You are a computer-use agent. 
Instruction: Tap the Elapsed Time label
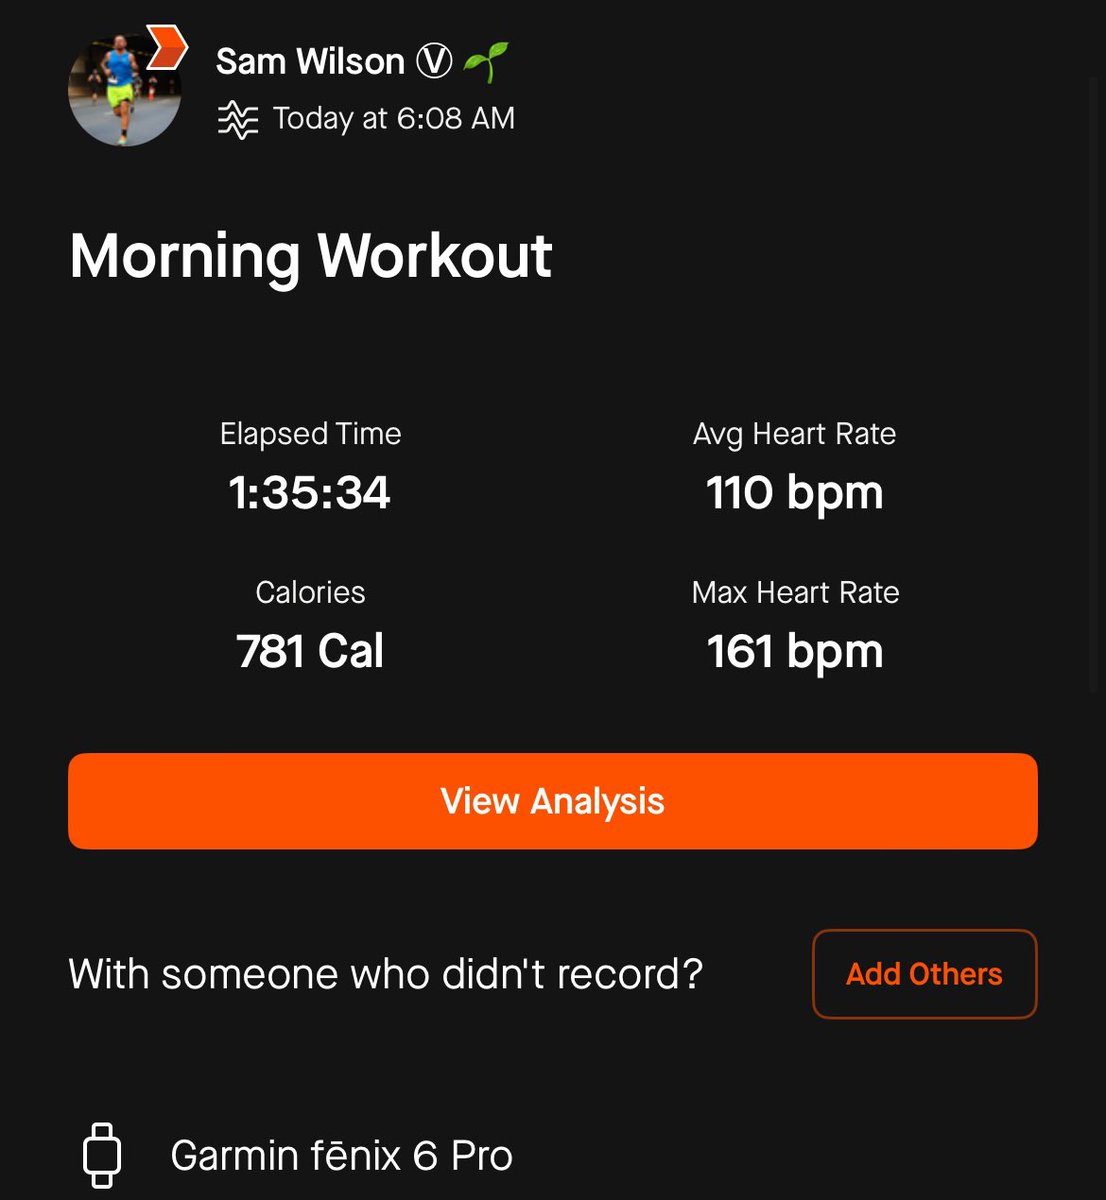point(311,434)
